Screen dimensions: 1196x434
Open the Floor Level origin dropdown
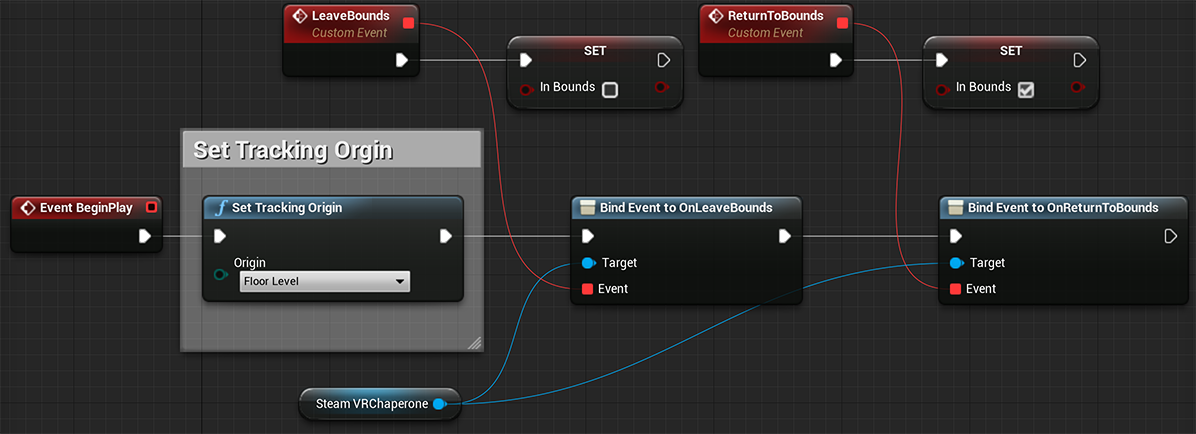click(x=325, y=281)
